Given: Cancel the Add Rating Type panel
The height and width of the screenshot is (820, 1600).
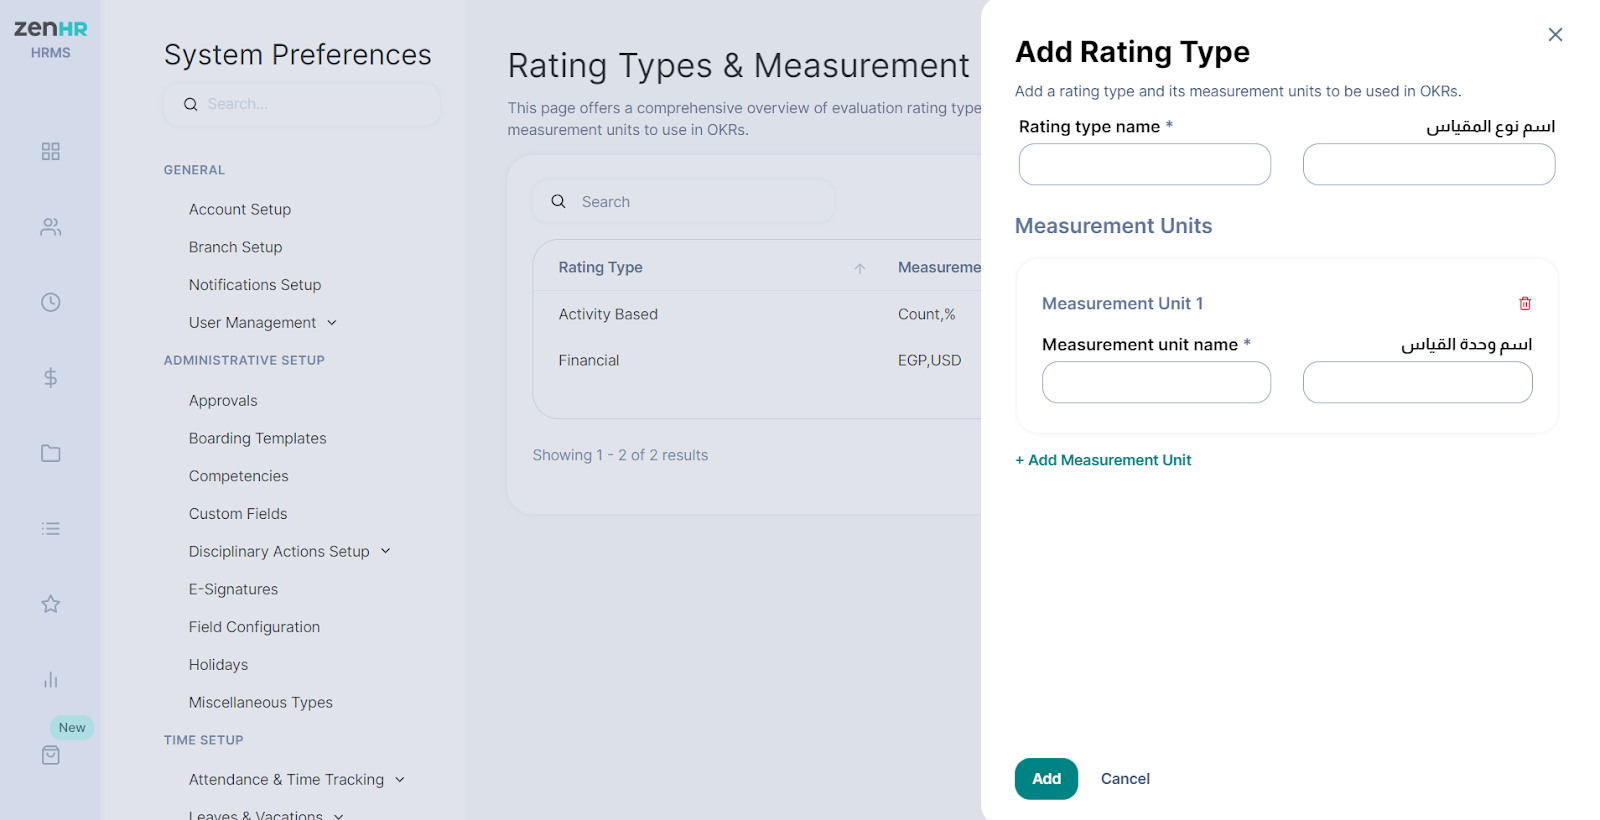Looking at the screenshot, I should coord(1125,779).
